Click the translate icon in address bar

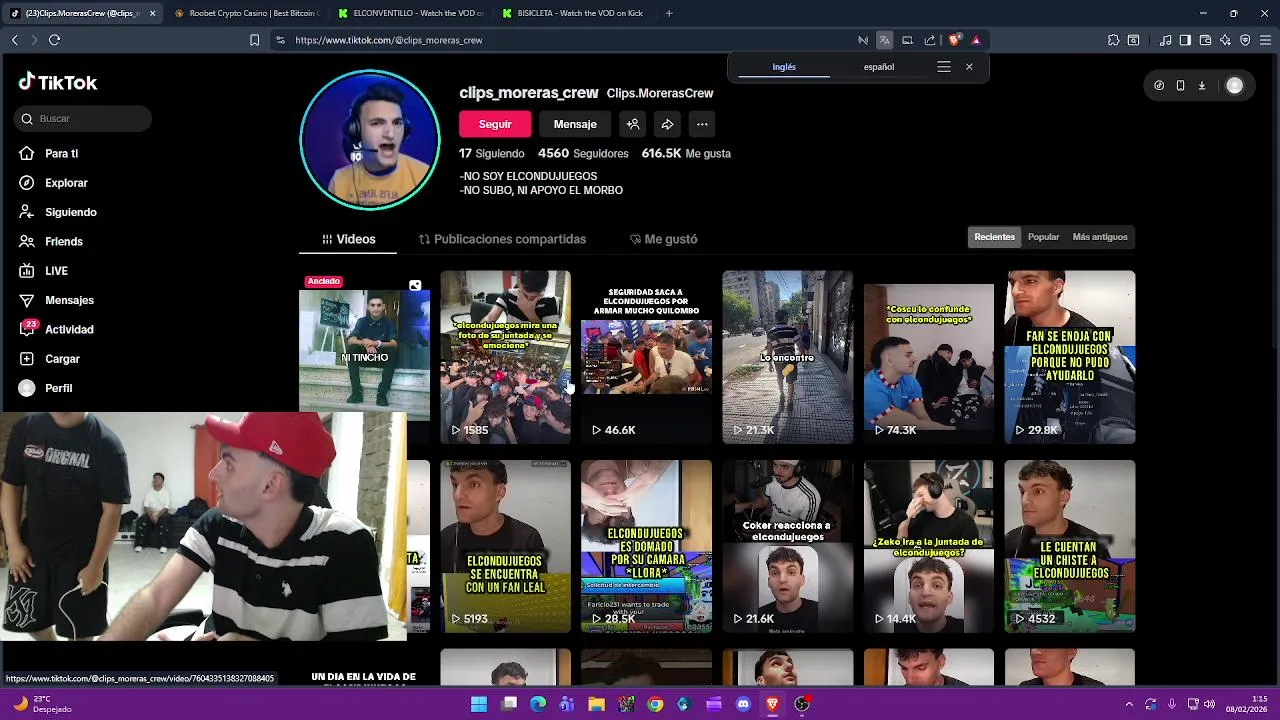tap(884, 40)
